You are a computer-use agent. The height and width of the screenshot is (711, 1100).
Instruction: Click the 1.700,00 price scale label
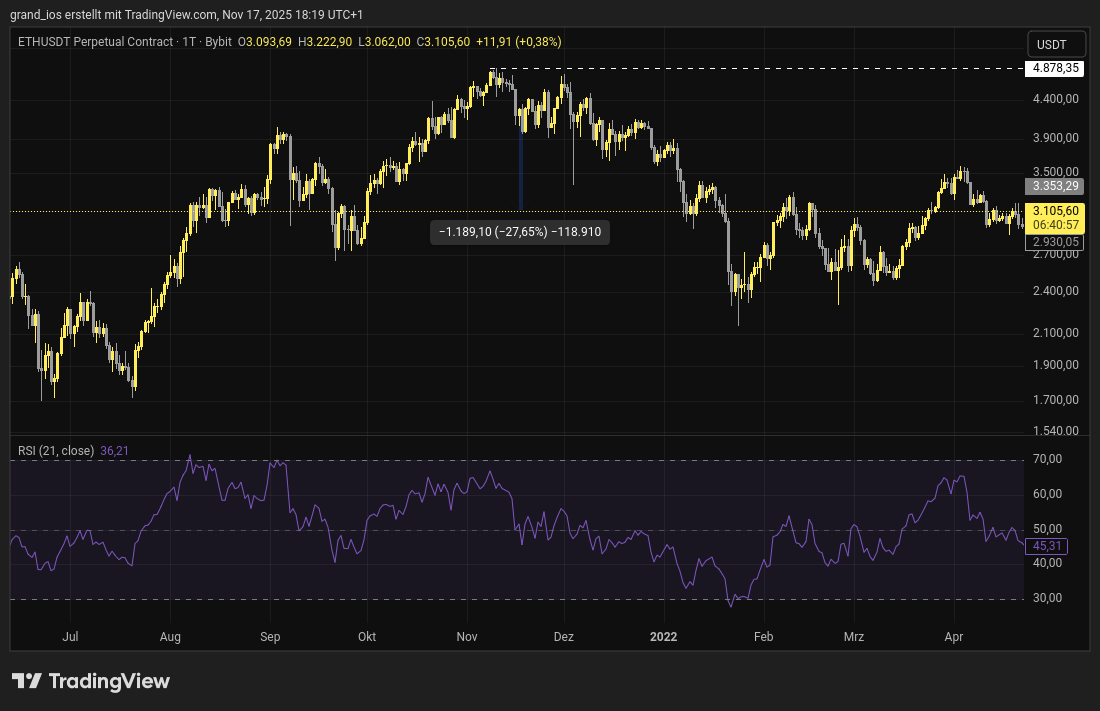[x=1056, y=400]
